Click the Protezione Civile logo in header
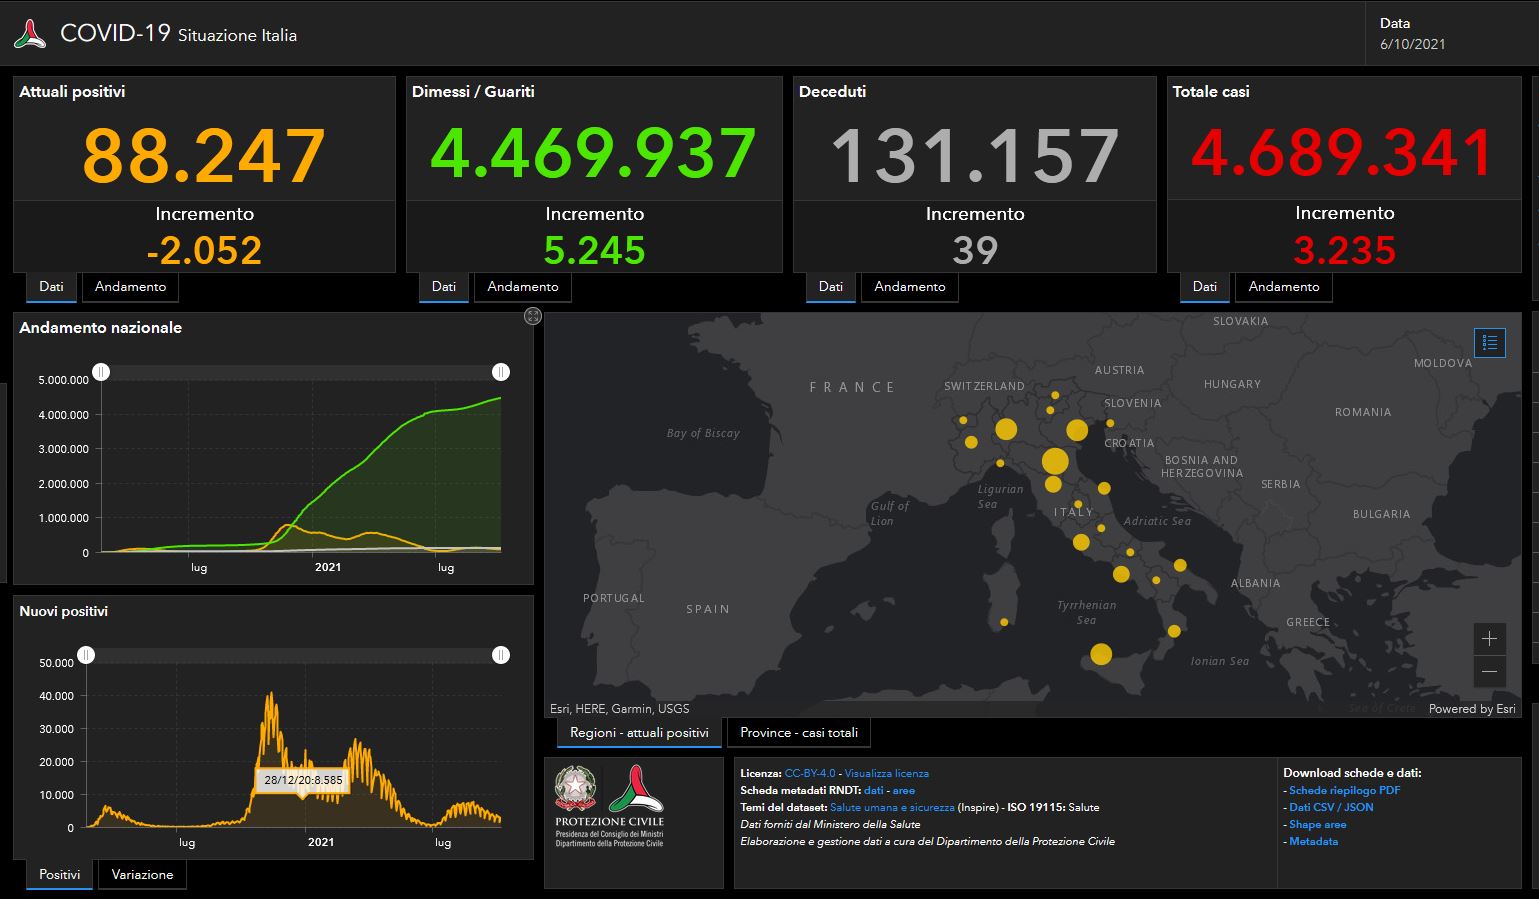Screen dimensions: 1539x899 (x=30, y=35)
